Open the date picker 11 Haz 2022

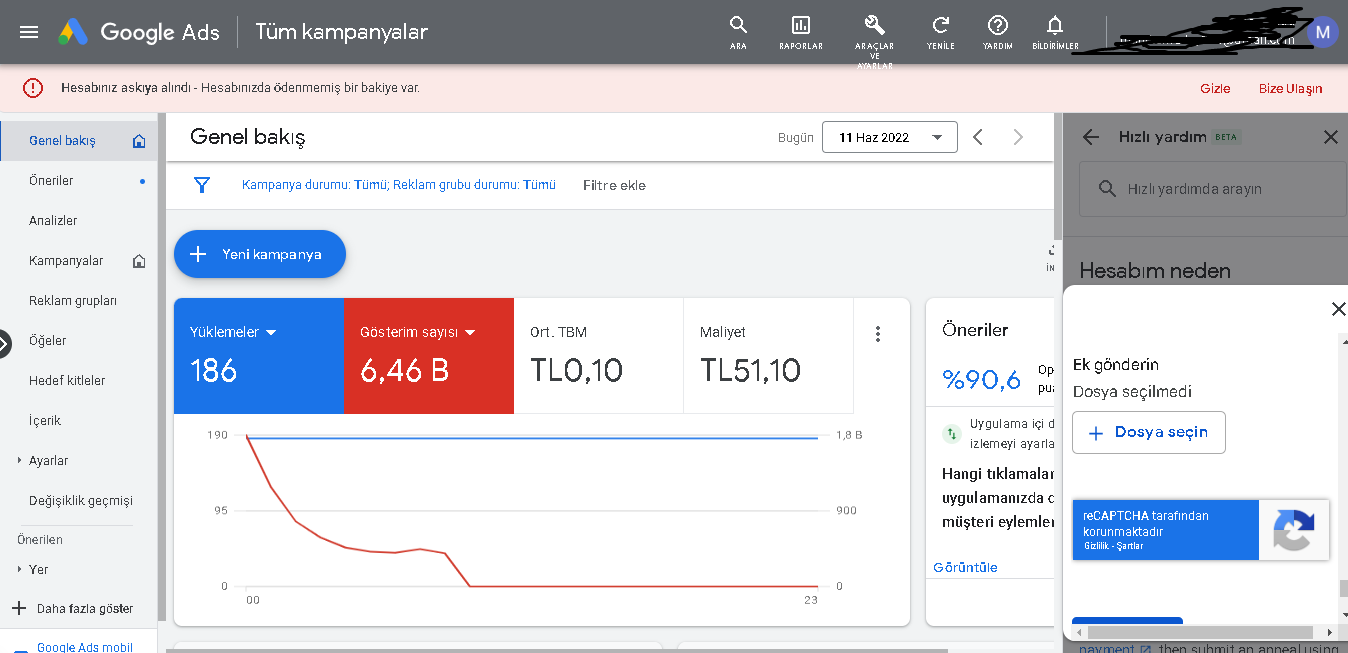[x=889, y=137]
